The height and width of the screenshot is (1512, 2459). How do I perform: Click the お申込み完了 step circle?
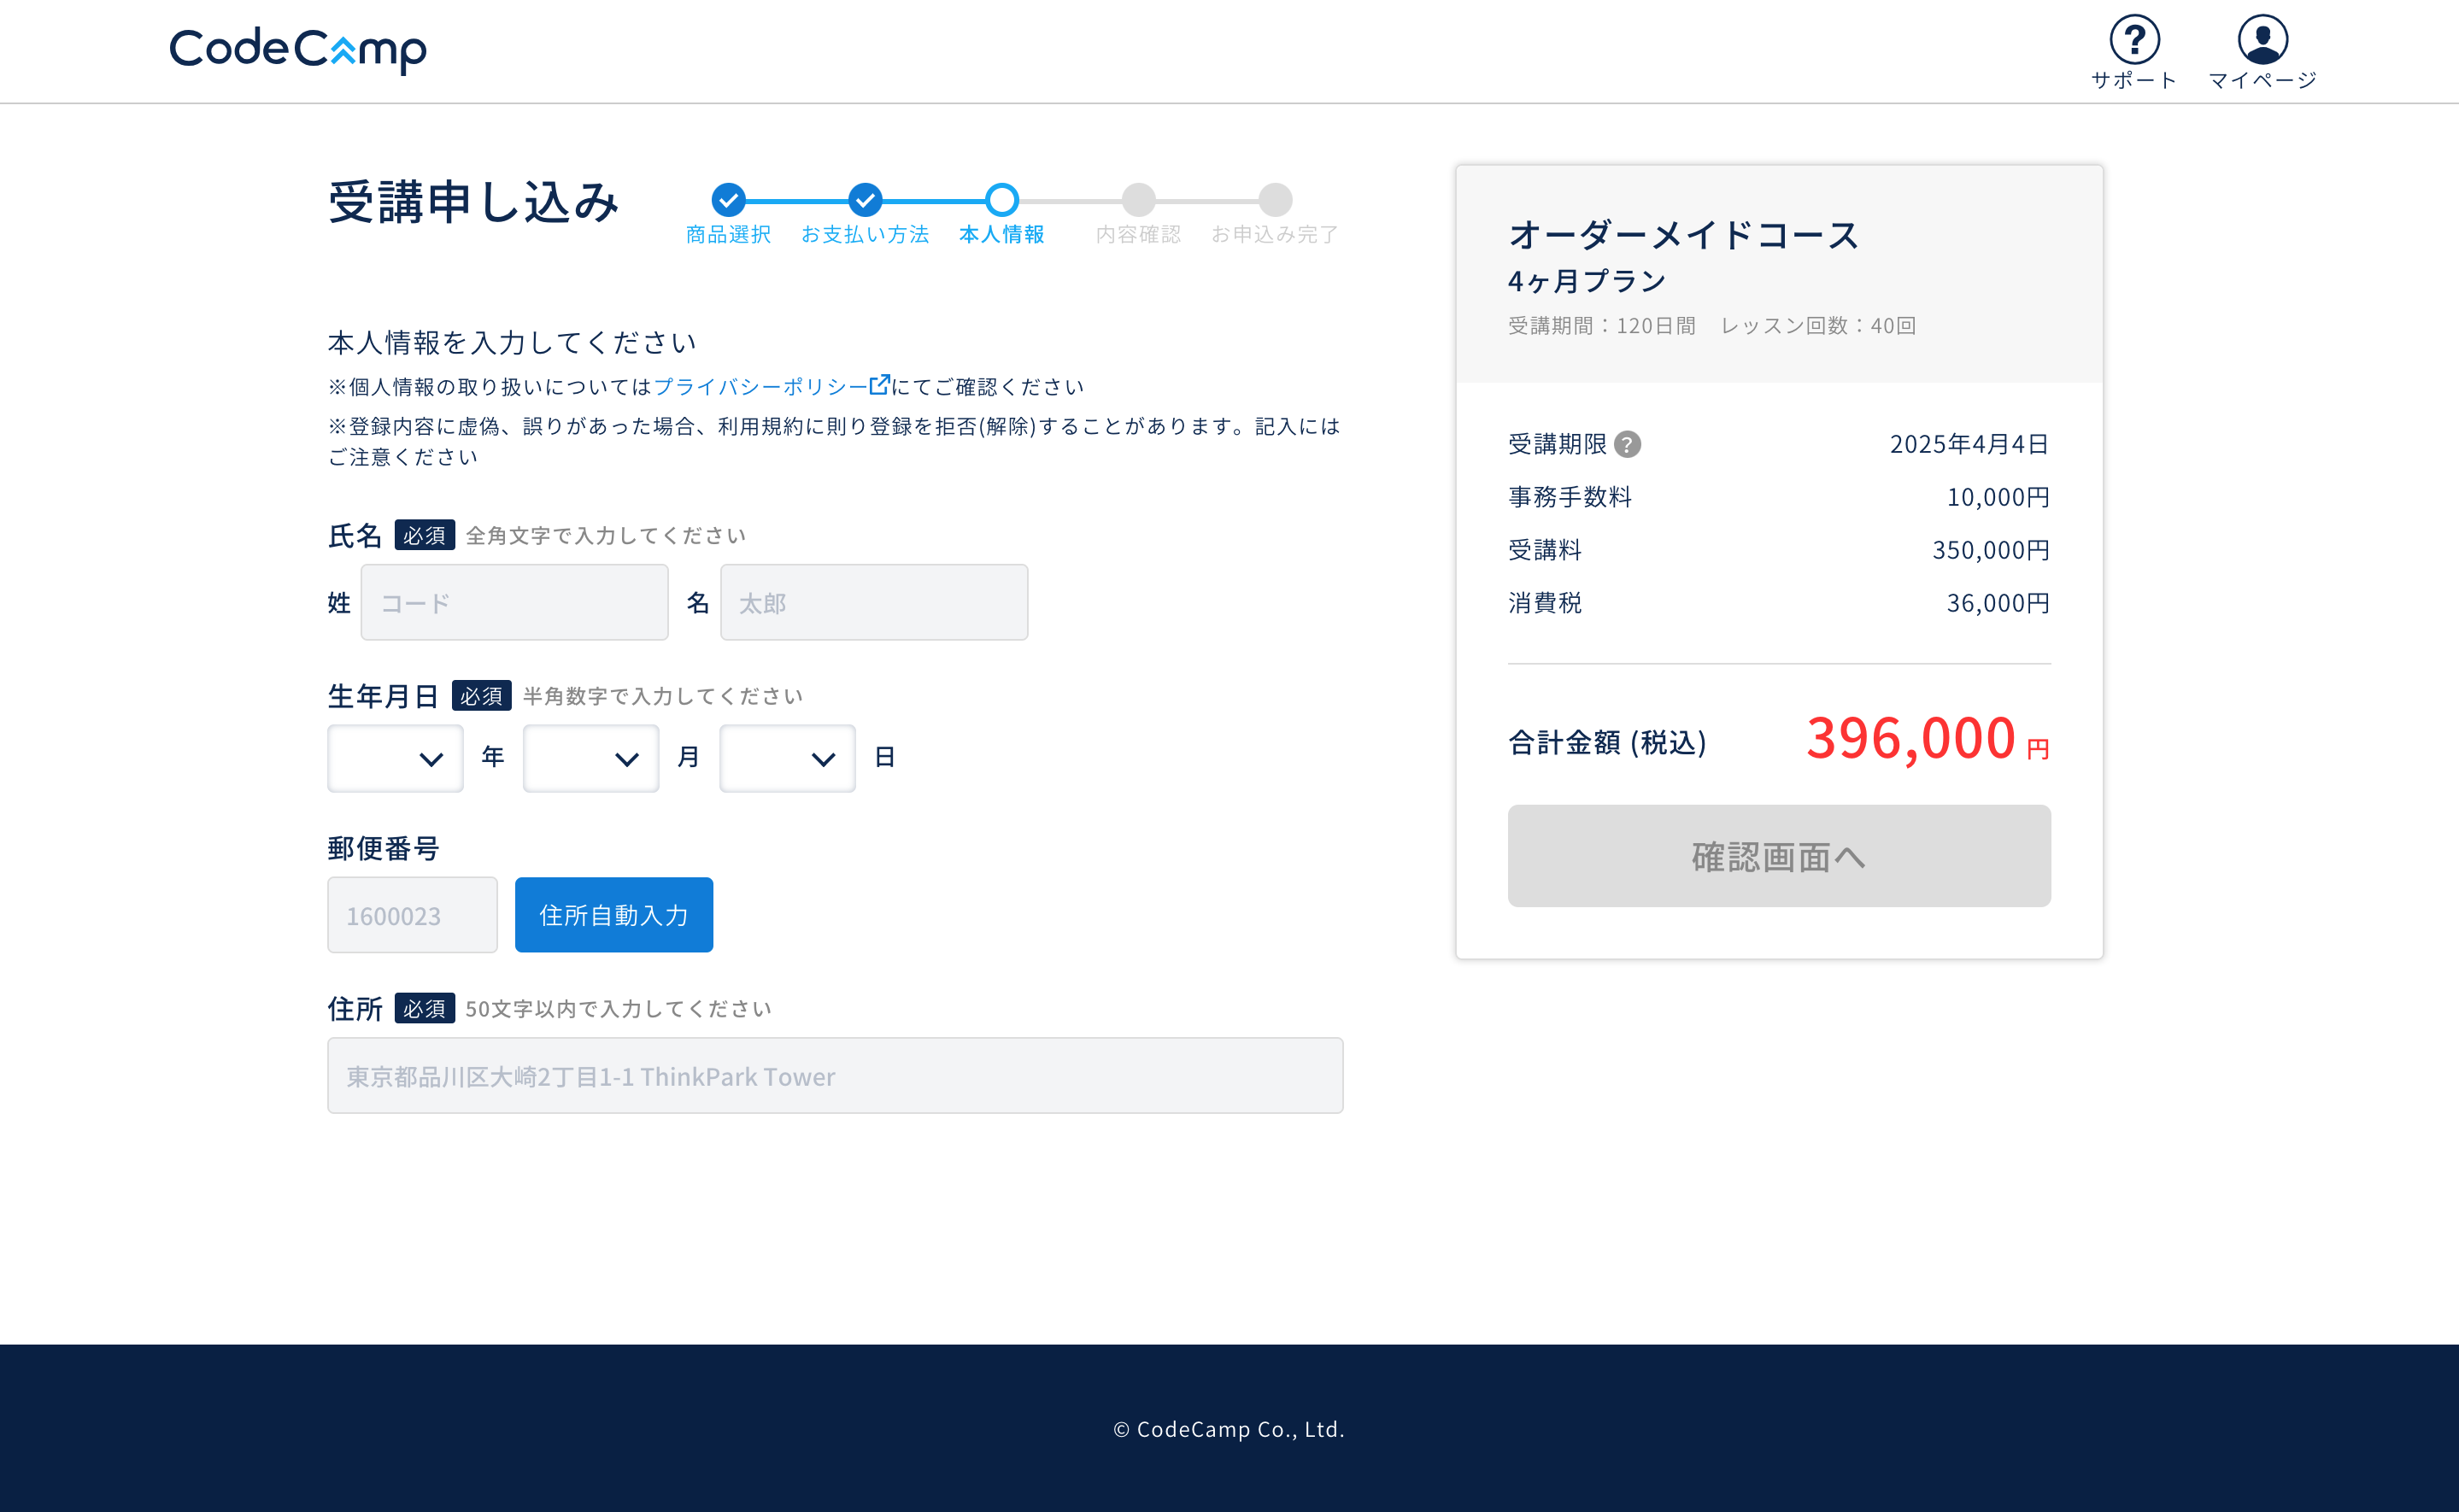(x=1275, y=200)
